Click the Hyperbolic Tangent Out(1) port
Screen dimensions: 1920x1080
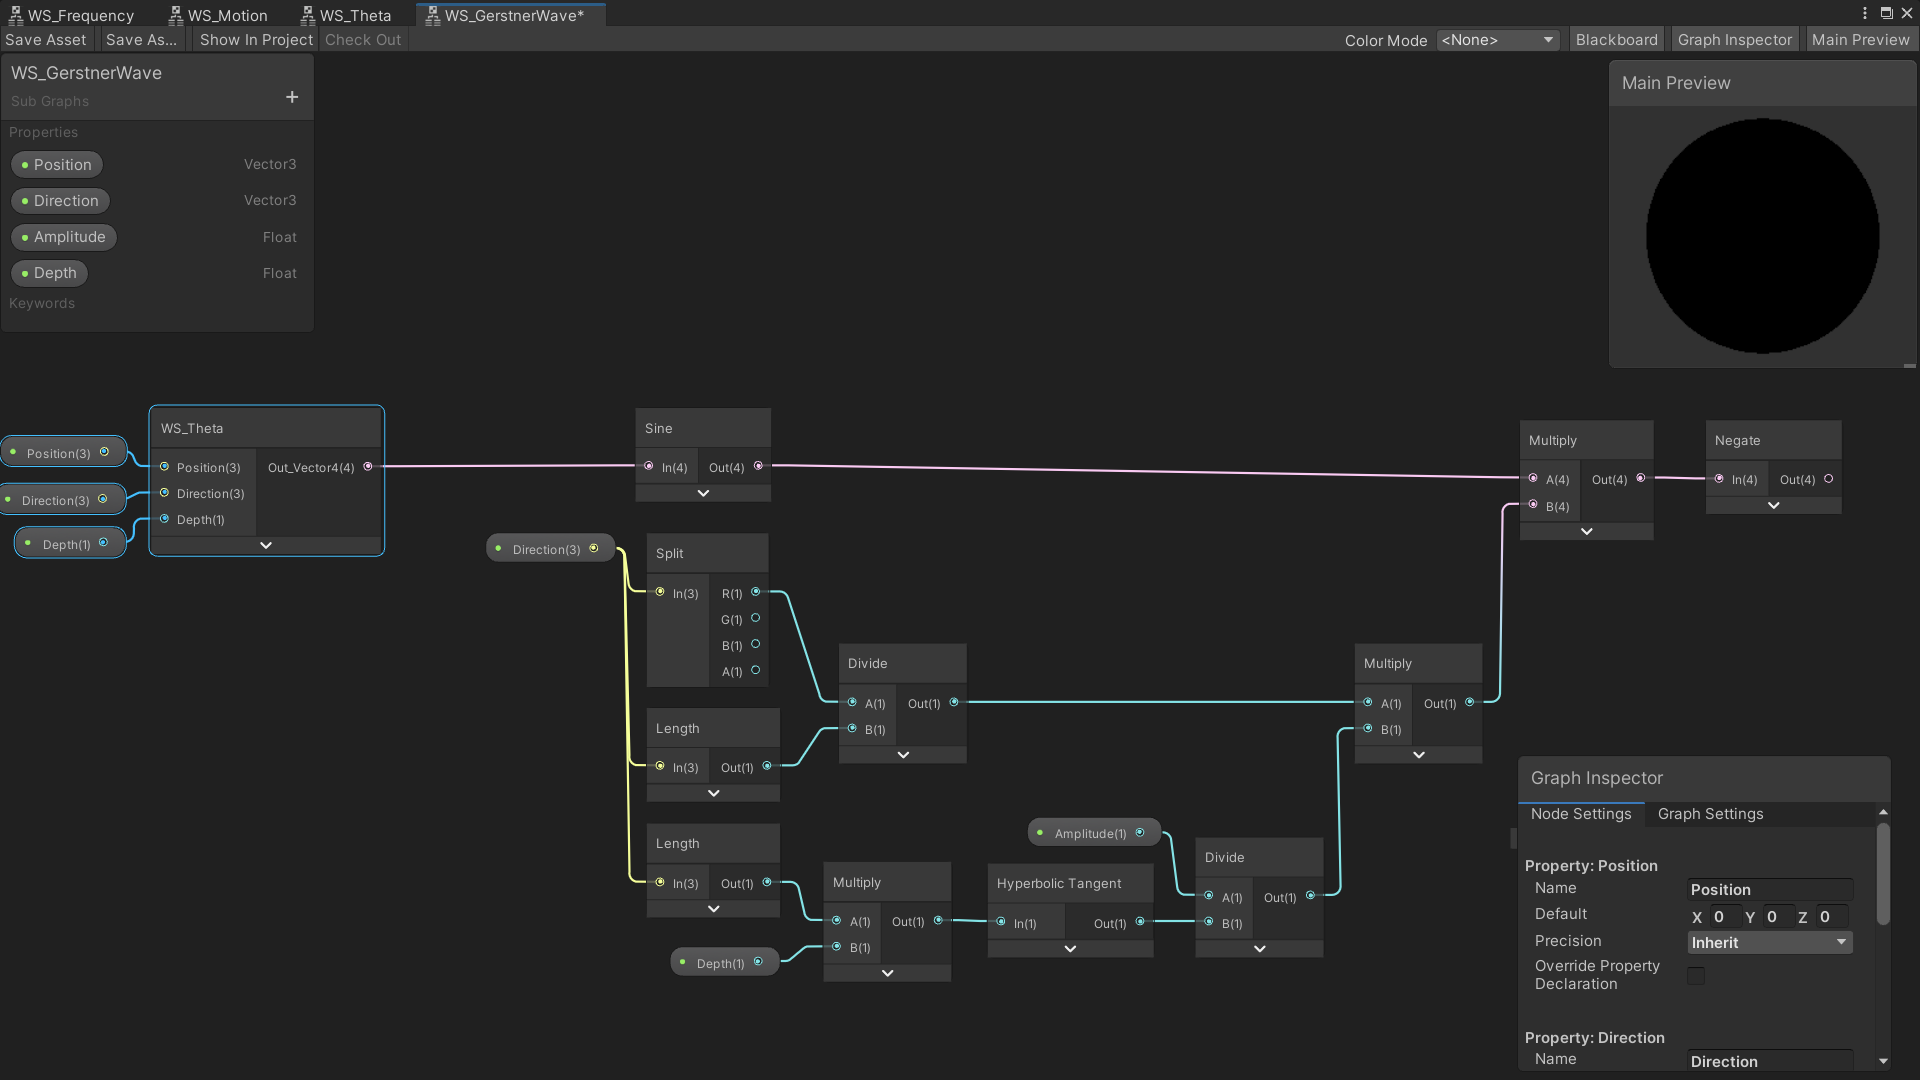pos(1139,922)
